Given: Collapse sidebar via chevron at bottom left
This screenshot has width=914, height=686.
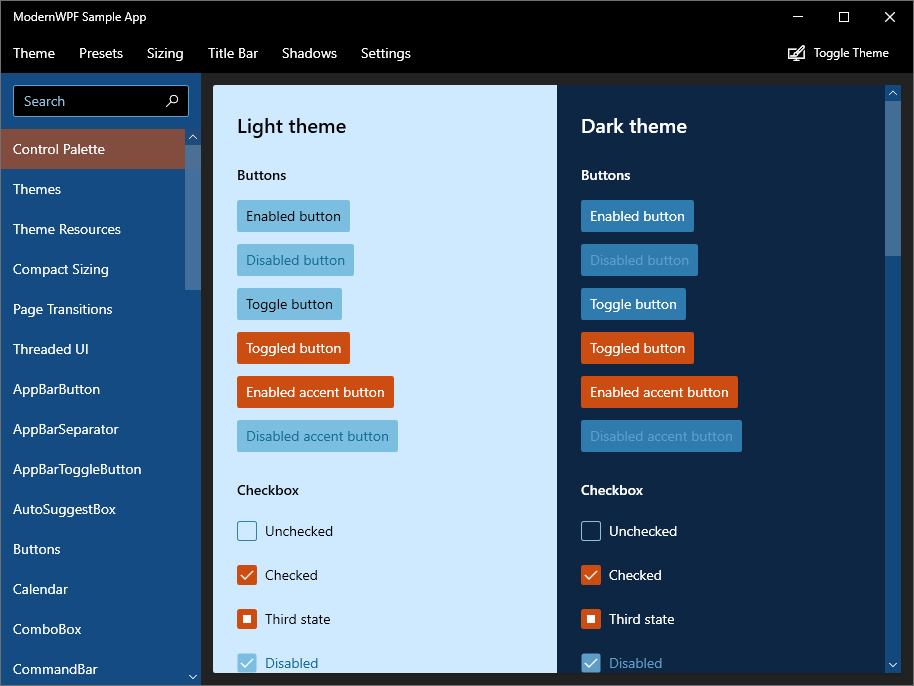Looking at the screenshot, I should [x=192, y=676].
